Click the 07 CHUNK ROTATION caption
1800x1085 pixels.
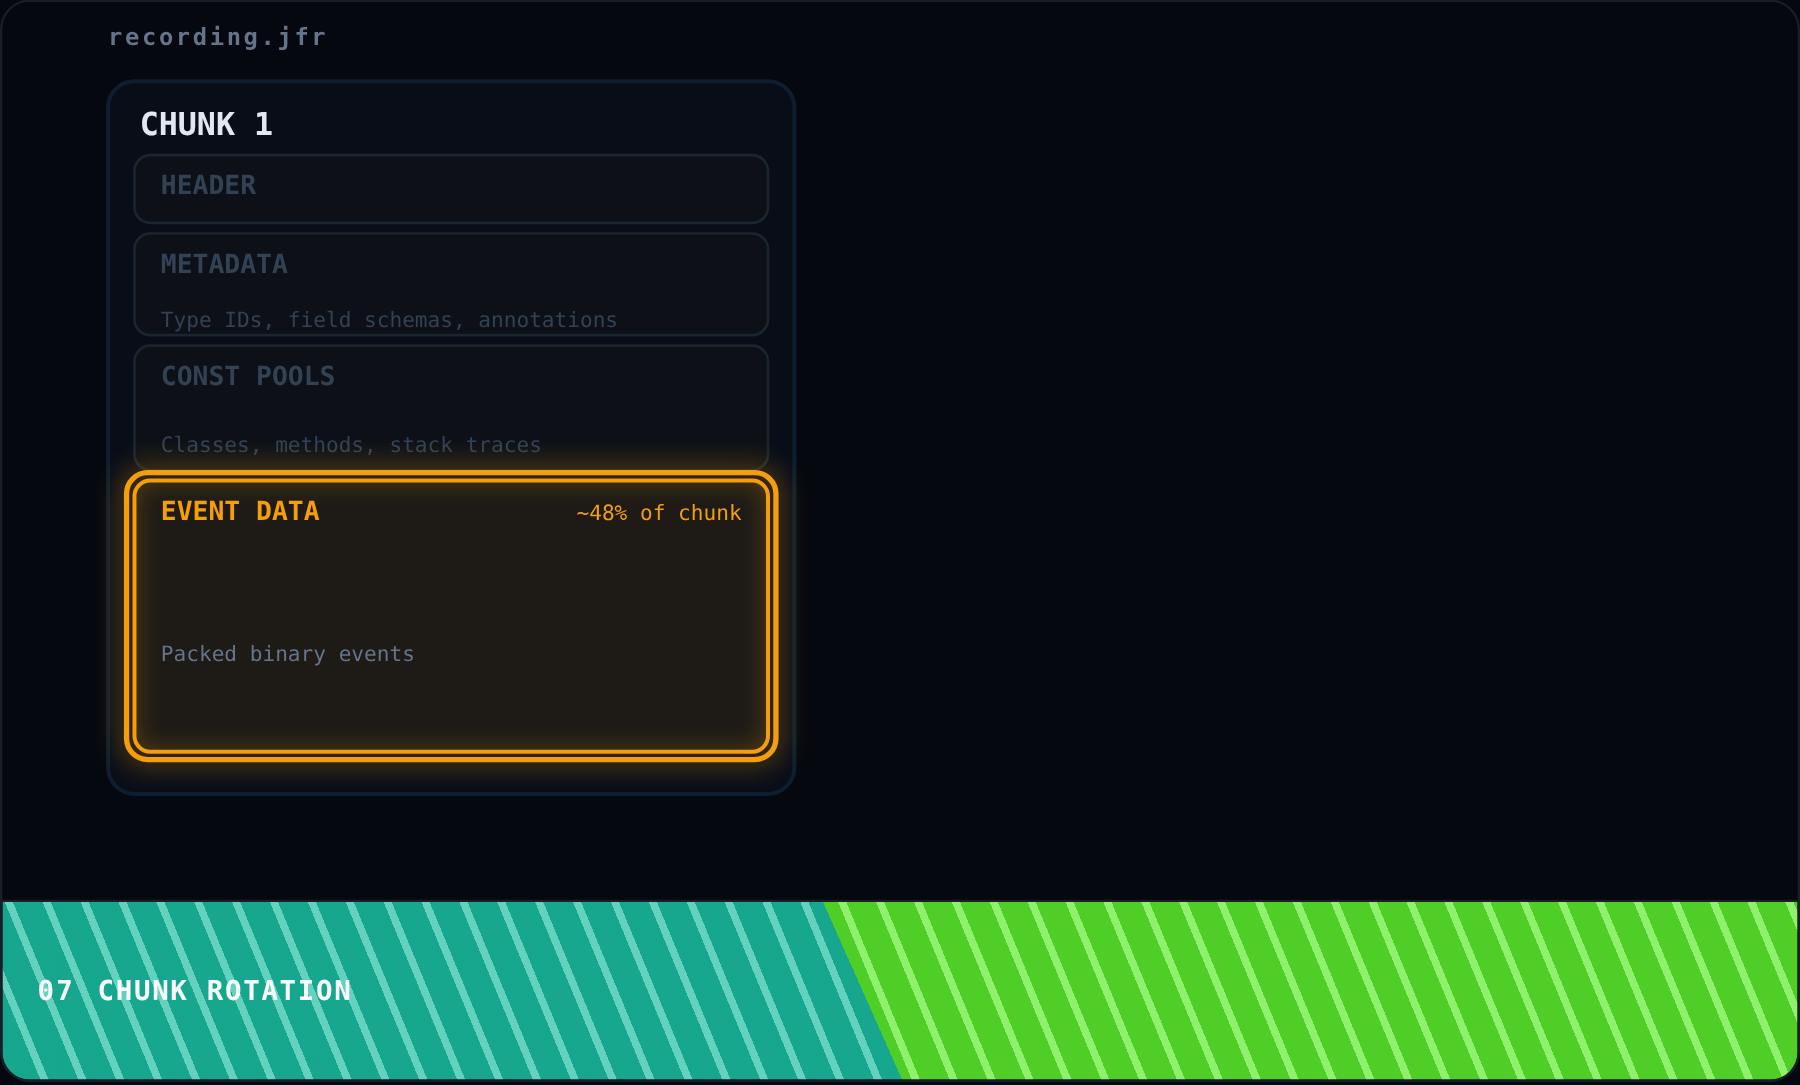(x=195, y=991)
